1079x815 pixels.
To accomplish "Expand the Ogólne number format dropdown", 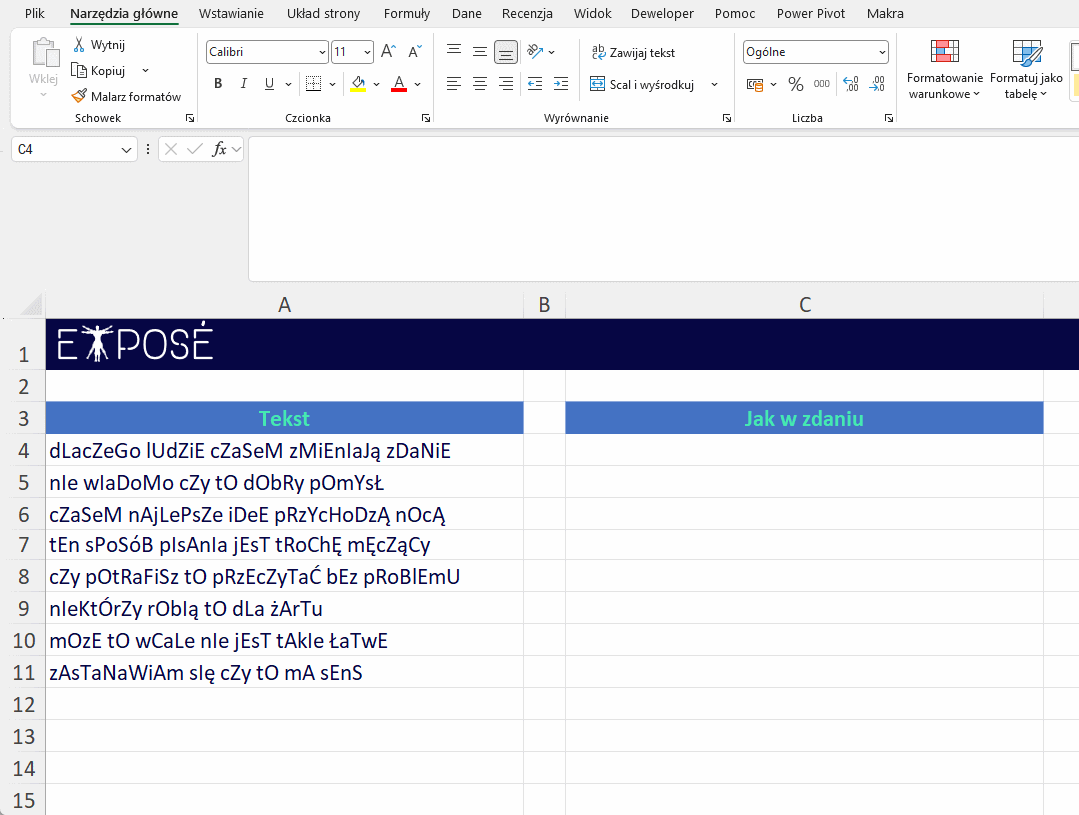I will pyautogui.click(x=881, y=52).
